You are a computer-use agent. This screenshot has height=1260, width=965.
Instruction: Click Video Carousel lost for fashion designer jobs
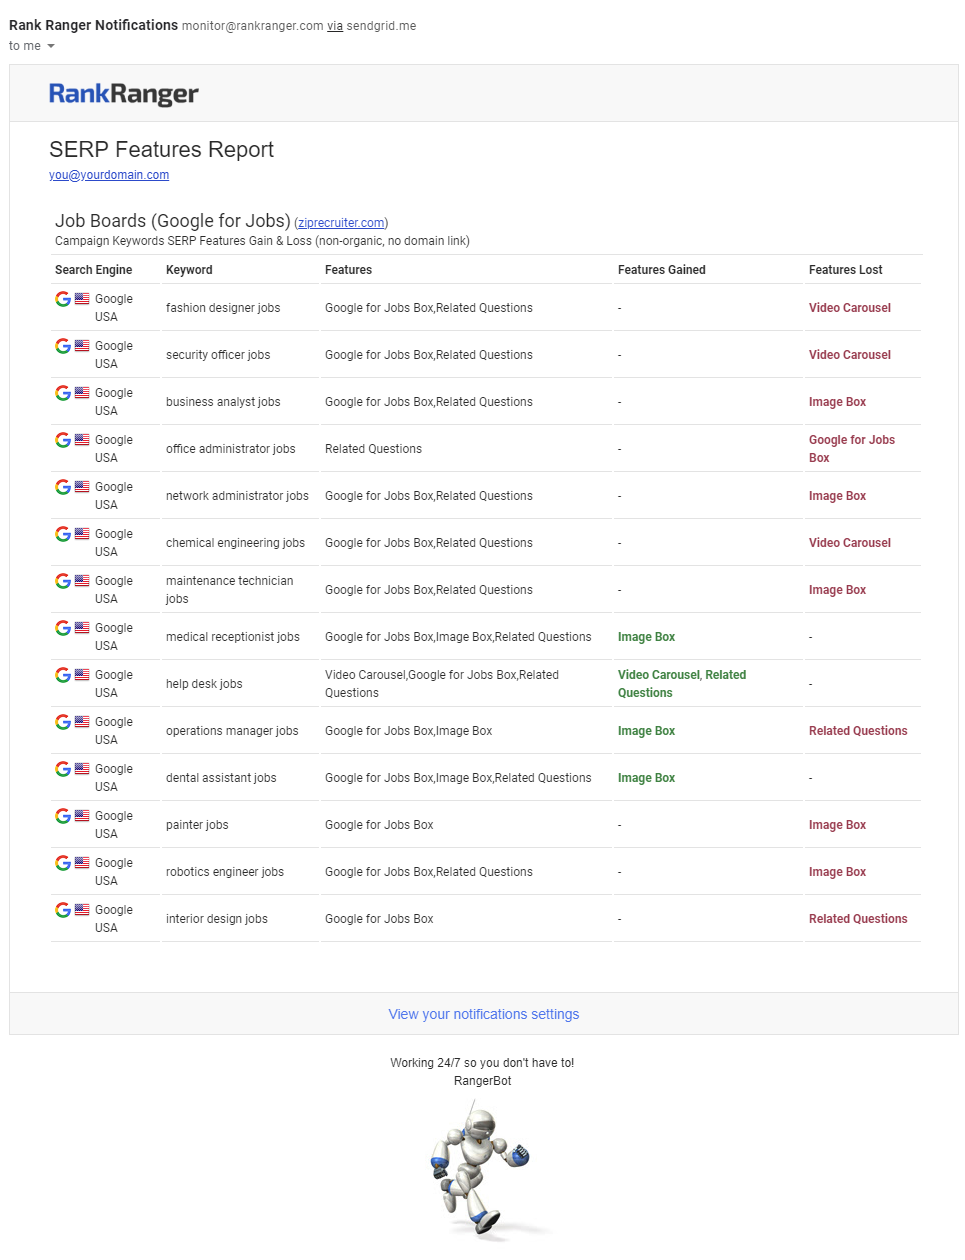click(849, 308)
